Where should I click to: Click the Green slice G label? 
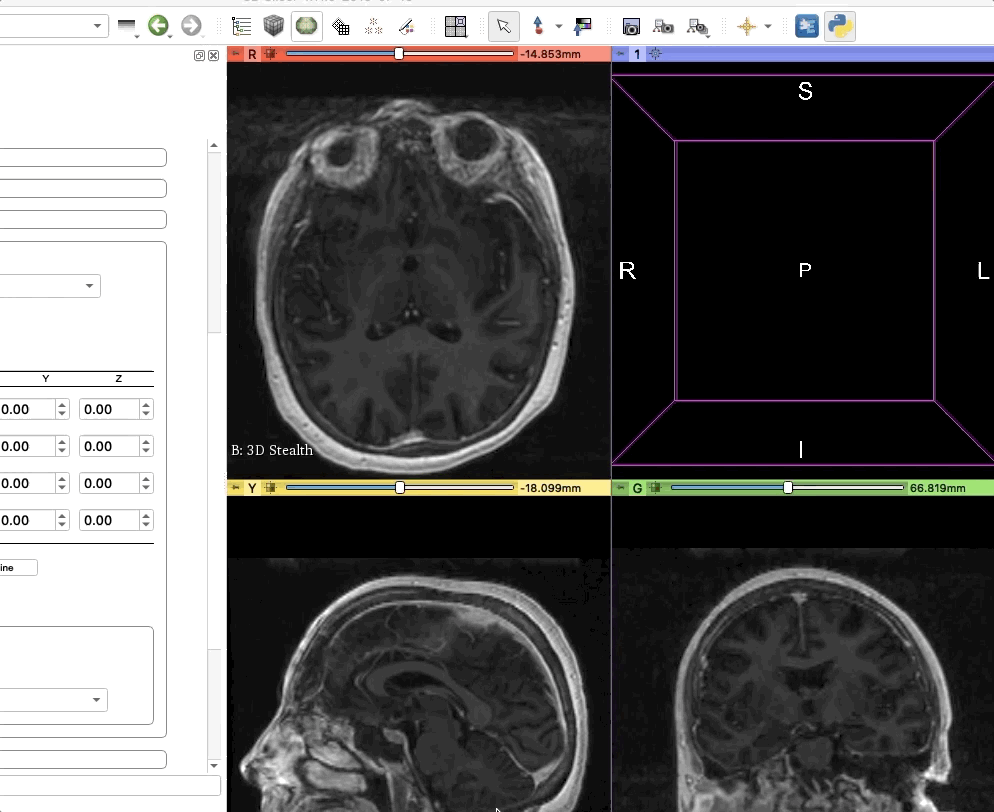637,487
